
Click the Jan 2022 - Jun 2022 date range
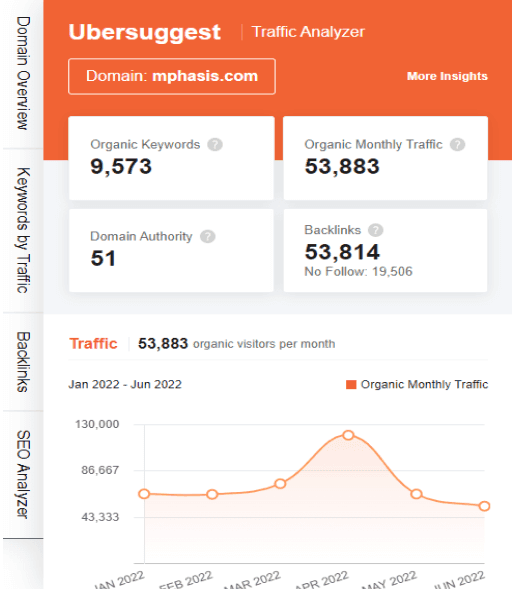[125, 385]
